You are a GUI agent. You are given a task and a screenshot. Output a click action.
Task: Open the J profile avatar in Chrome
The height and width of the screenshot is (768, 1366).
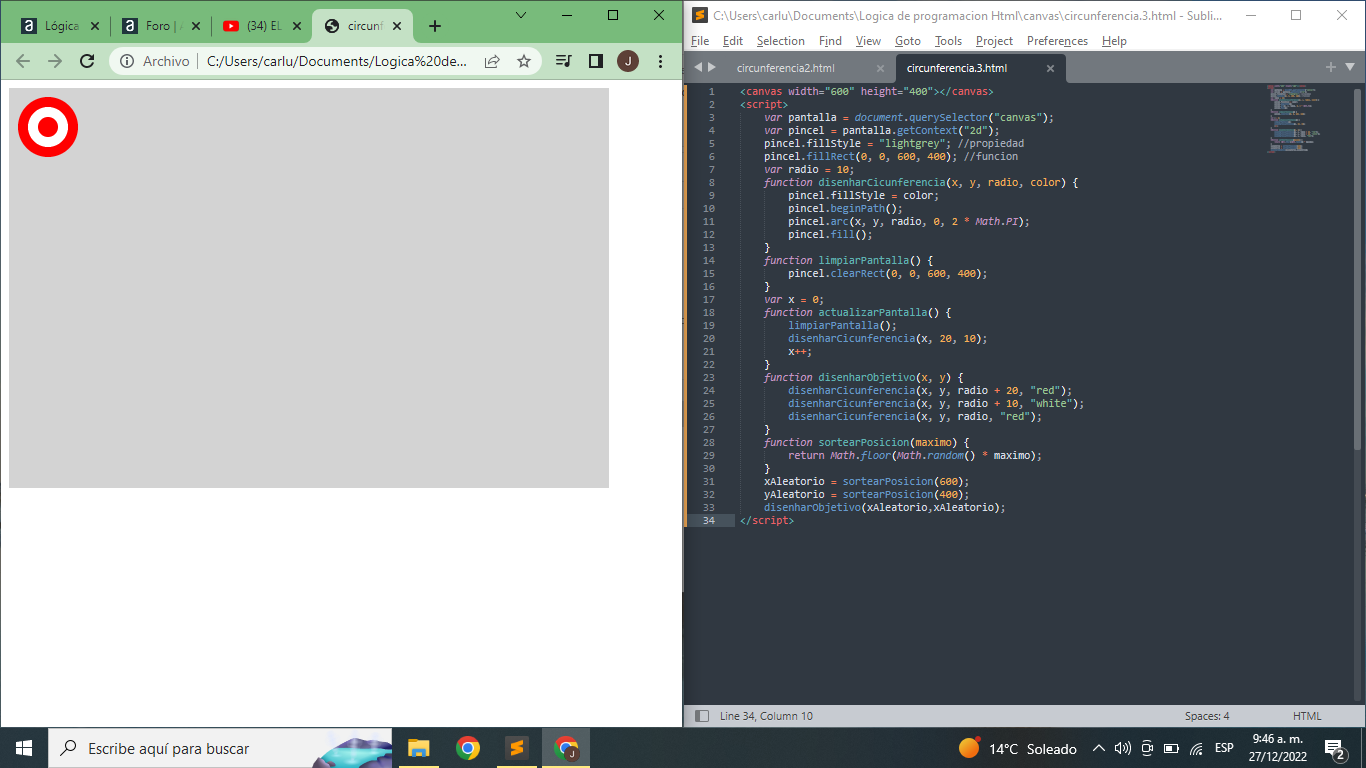(628, 61)
